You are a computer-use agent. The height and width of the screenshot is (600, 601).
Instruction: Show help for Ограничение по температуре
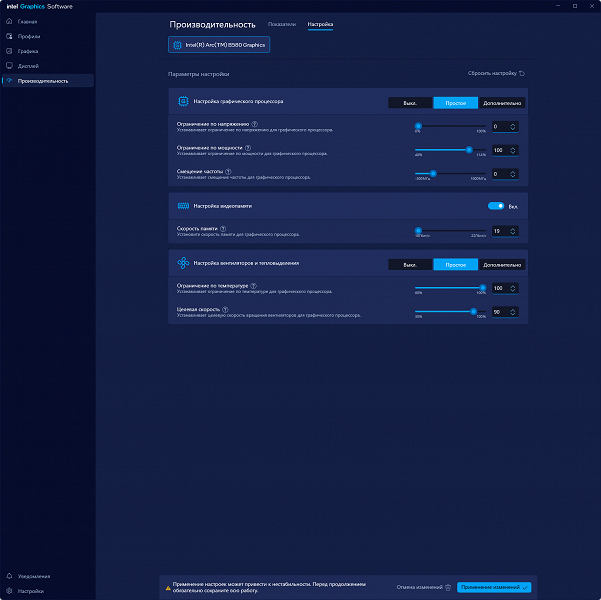click(x=253, y=286)
